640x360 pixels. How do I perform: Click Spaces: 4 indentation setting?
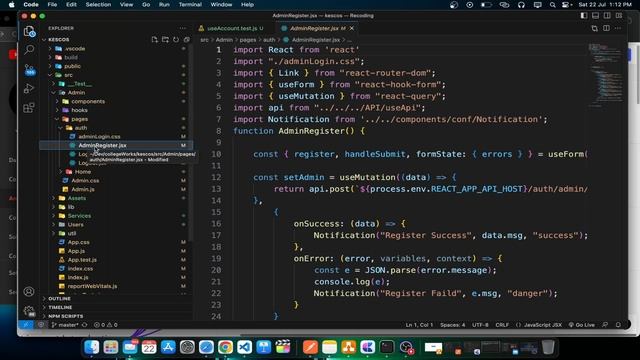pyautogui.click(x=453, y=325)
